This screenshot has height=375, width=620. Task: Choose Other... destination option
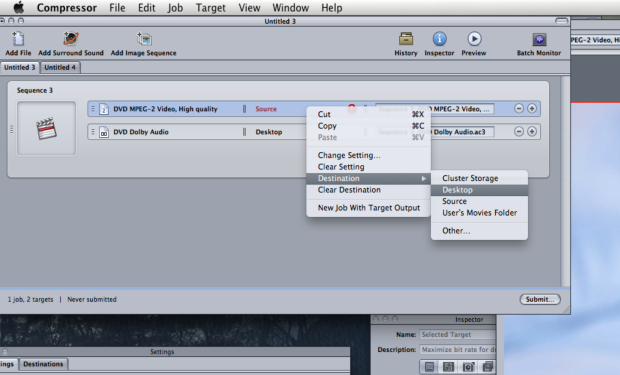click(479, 231)
